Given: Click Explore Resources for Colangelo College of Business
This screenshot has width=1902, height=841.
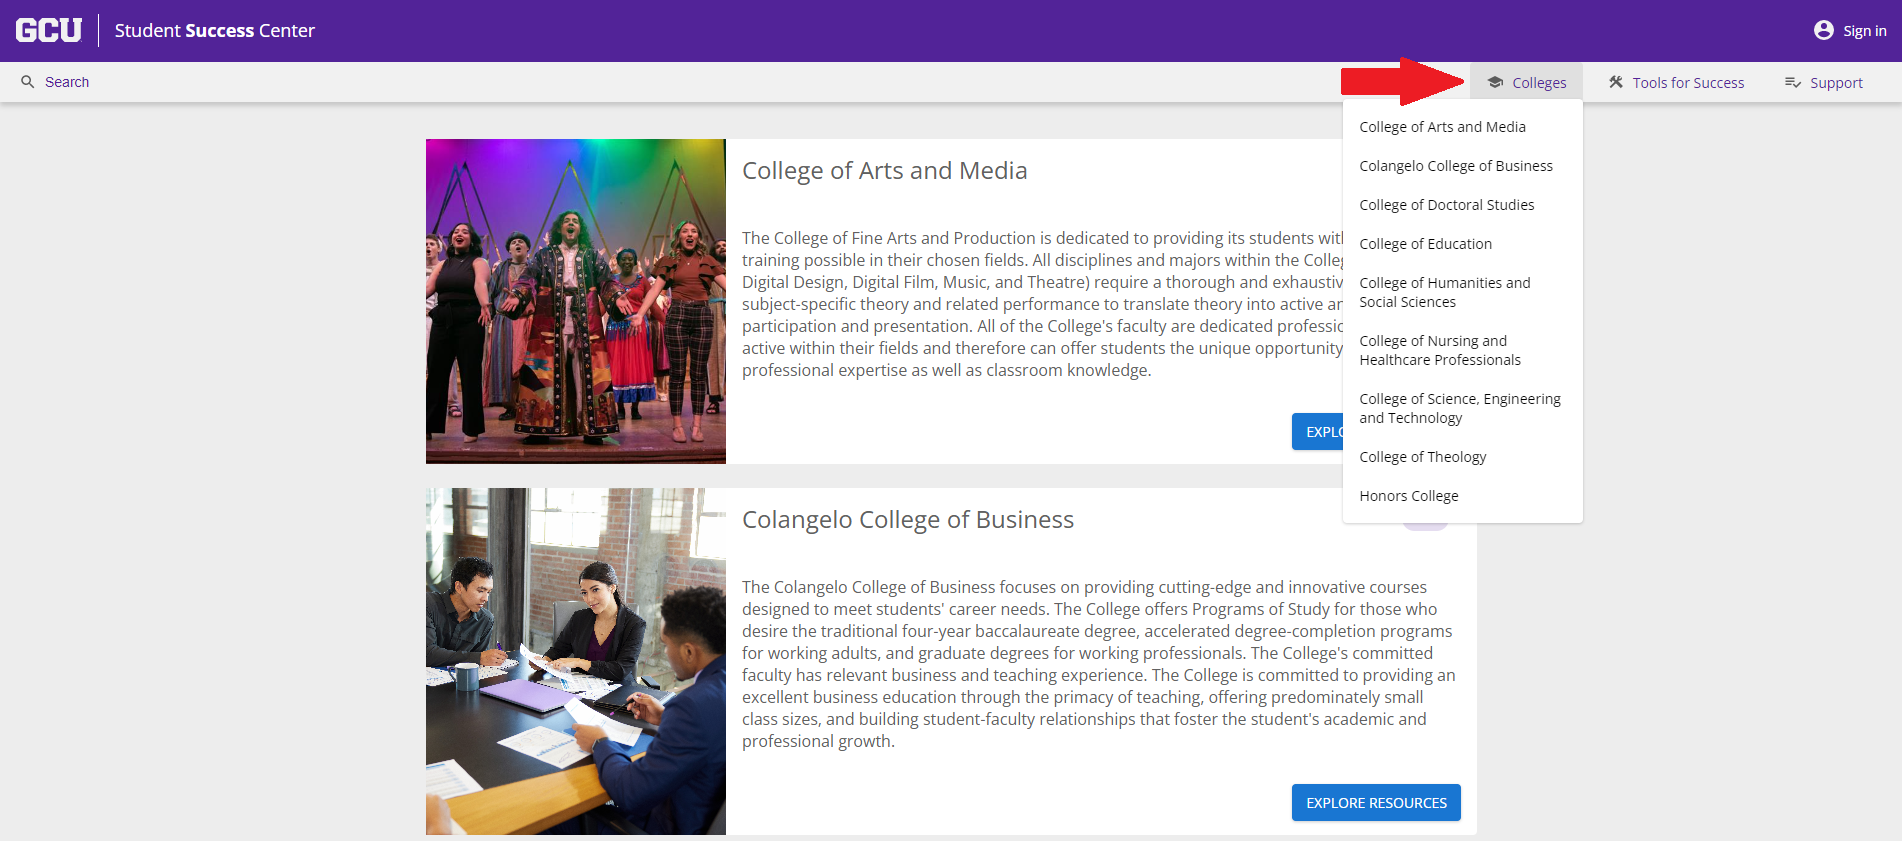Looking at the screenshot, I should [1376, 803].
